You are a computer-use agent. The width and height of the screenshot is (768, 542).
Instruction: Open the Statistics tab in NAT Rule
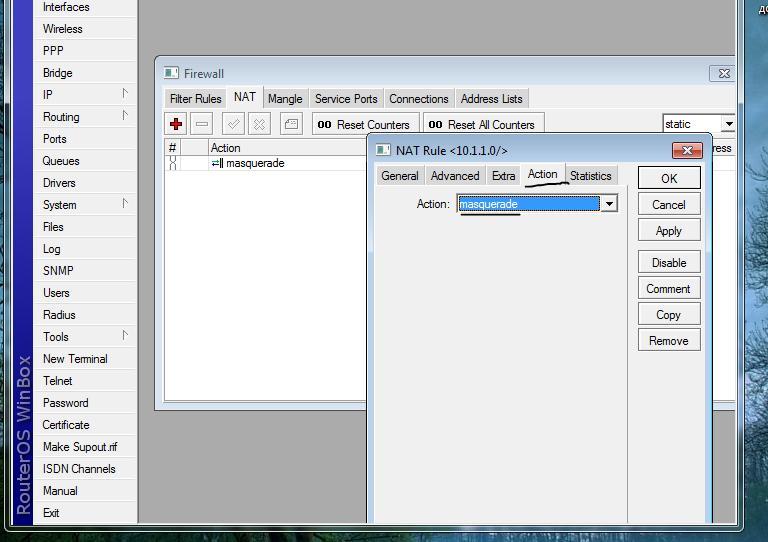590,175
